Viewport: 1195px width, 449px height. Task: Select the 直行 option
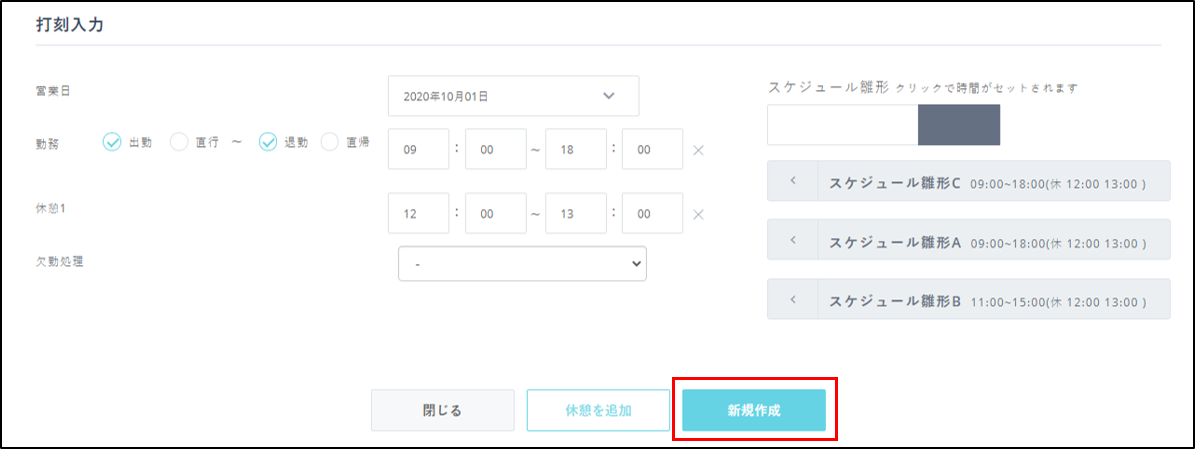click(178, 142)
